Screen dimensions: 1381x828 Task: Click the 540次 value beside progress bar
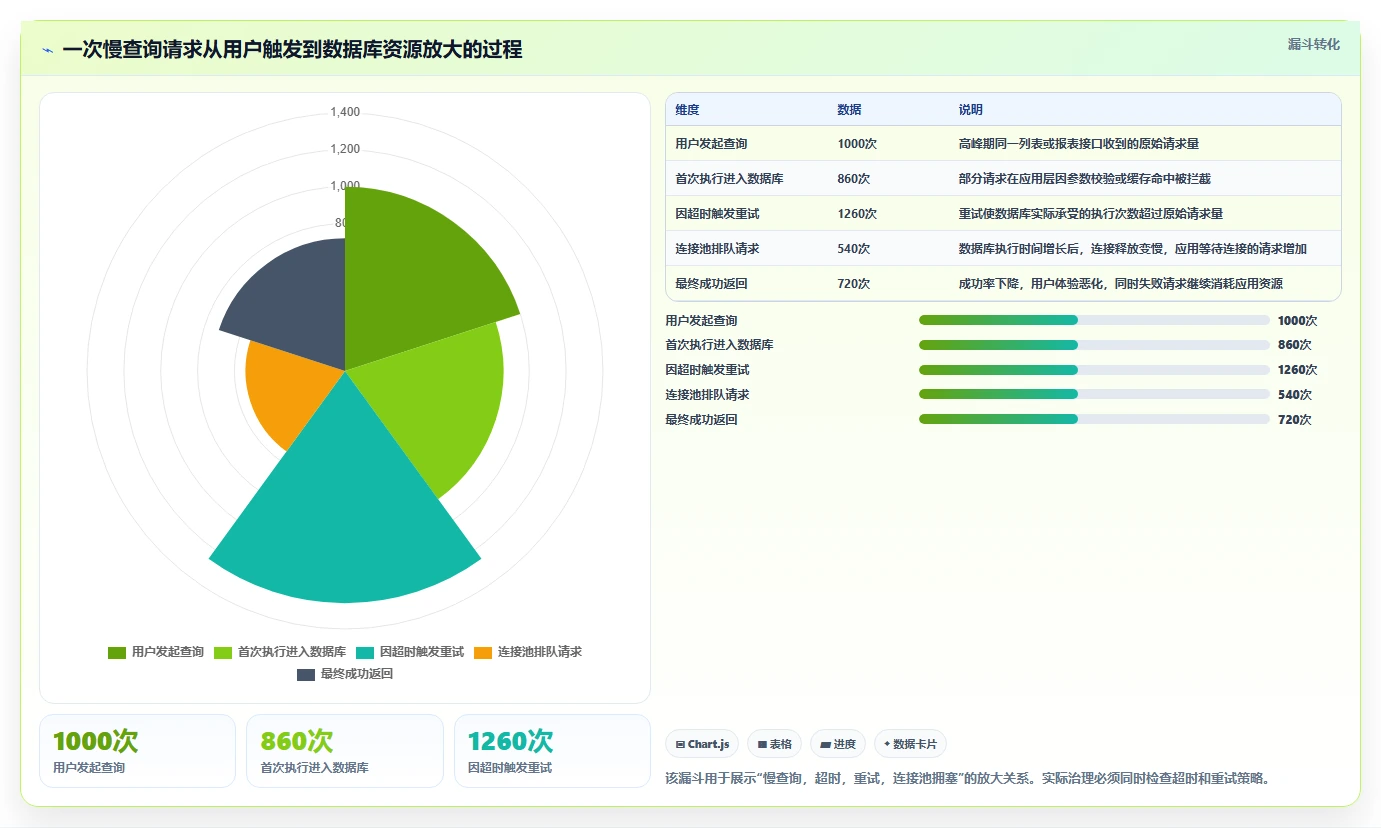tap(1295, 394)
